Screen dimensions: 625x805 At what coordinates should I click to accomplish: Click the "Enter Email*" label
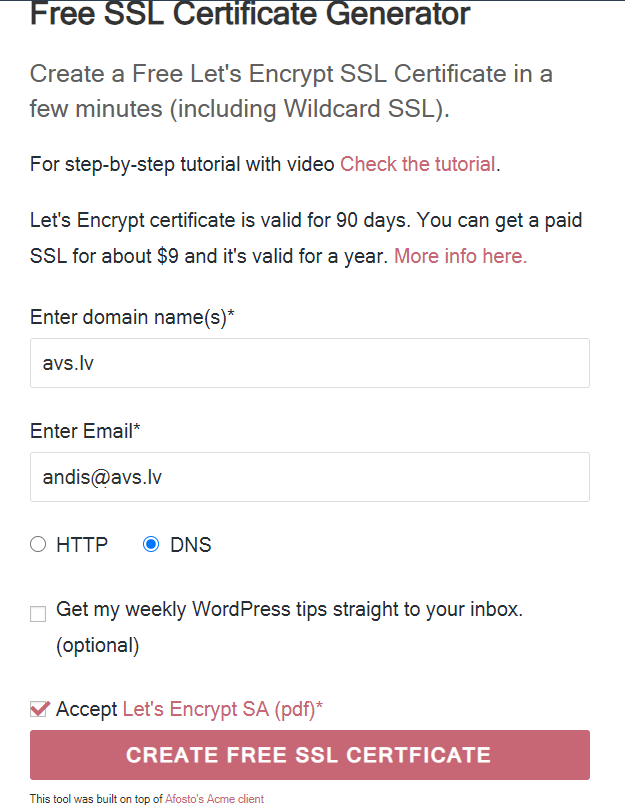[85, 432]
